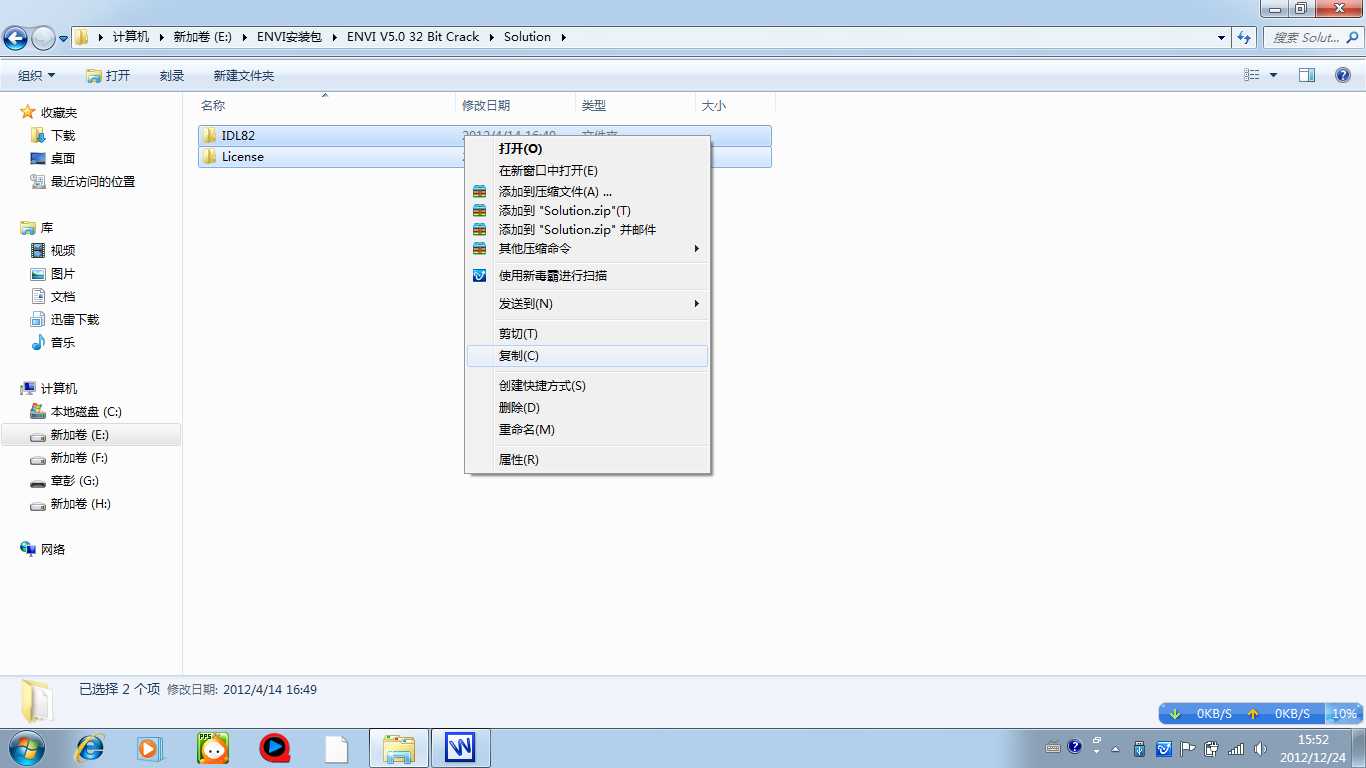Choose 剪切(T) in the context menu

(588, 334)
